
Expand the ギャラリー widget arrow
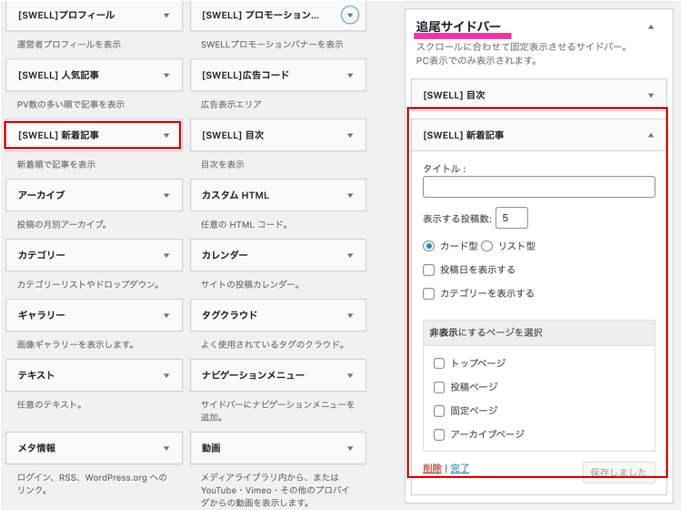[x=166, y=316]
